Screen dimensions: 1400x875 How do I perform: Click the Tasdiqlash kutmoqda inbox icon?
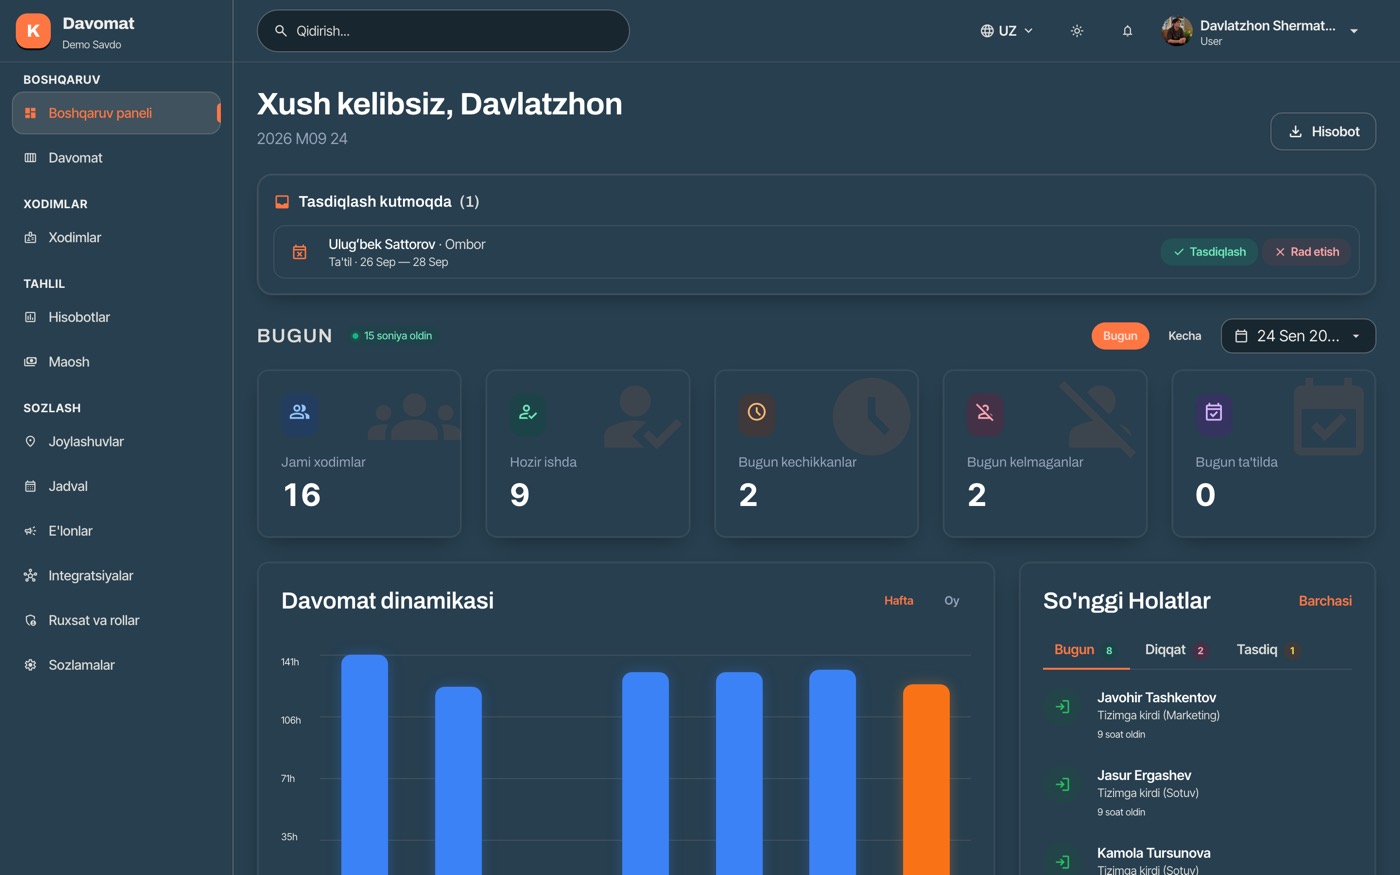pyautogui.click(x=282, y=202)
